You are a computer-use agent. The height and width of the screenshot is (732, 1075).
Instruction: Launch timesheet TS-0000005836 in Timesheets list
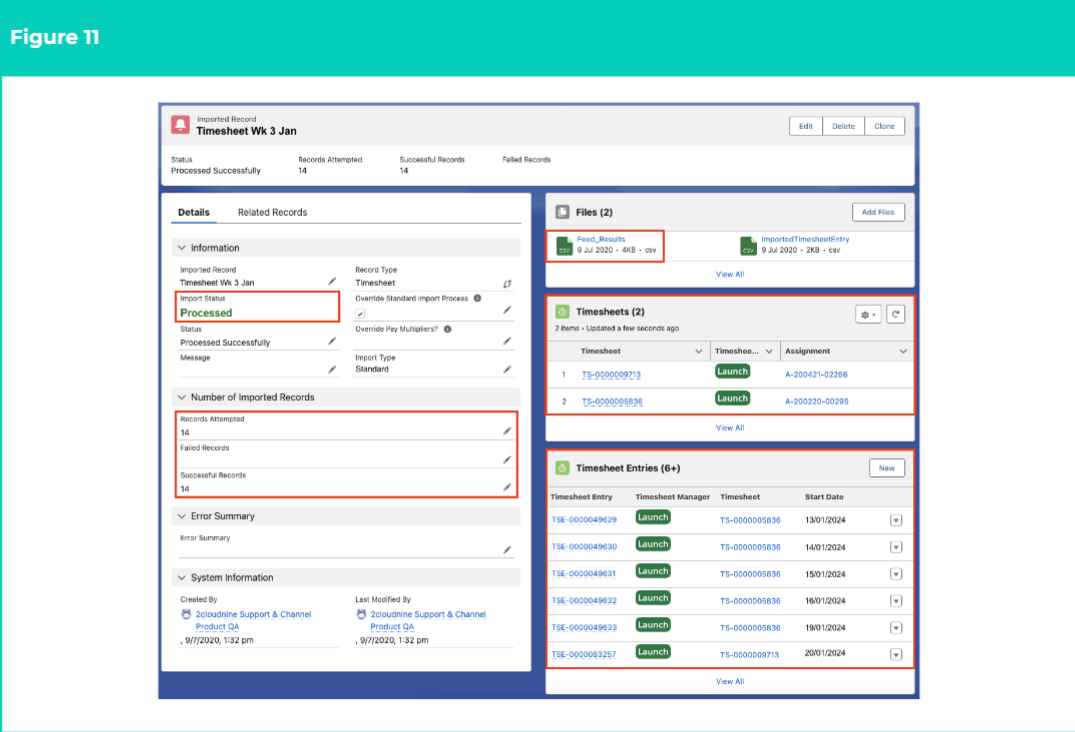(732, 398)
